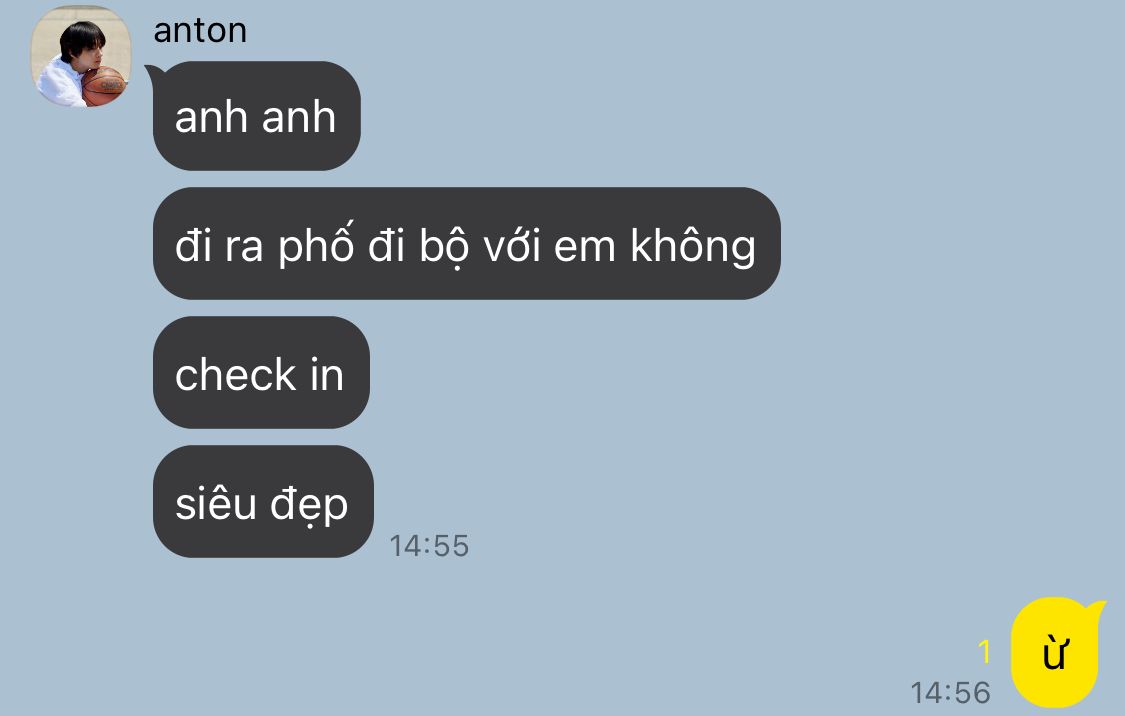The width and height of the screenshot is (1125, 716).
Task: Click the word "check" in the message
Action: click(235, 375)
